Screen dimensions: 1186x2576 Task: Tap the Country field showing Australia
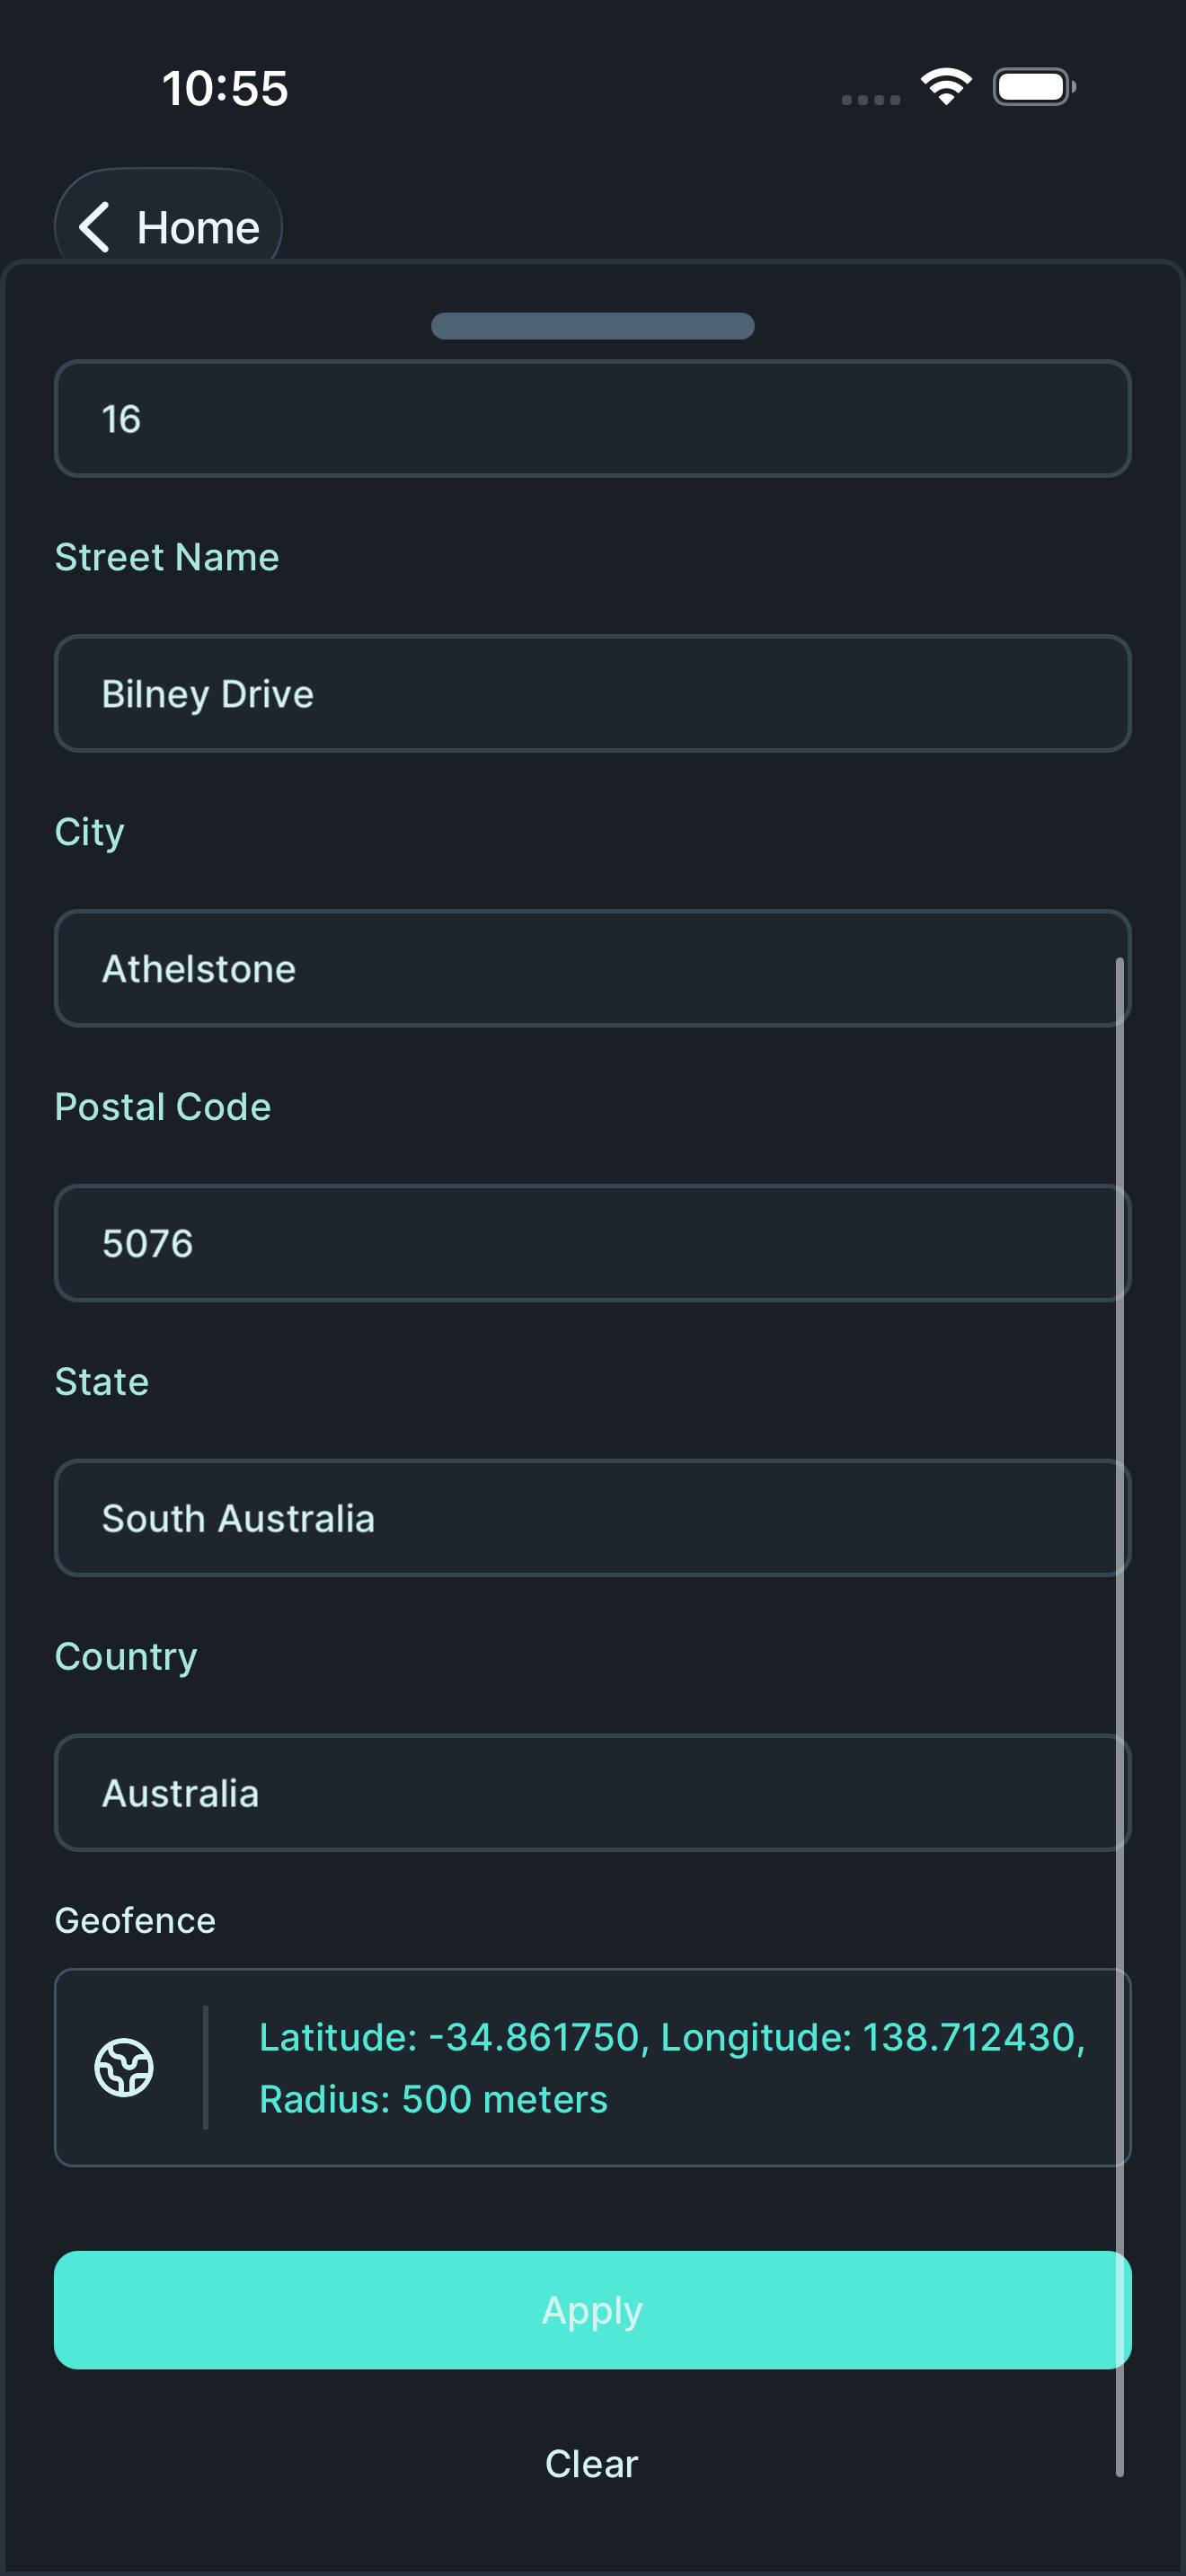pyautogui.click(x=593, y=1792)
